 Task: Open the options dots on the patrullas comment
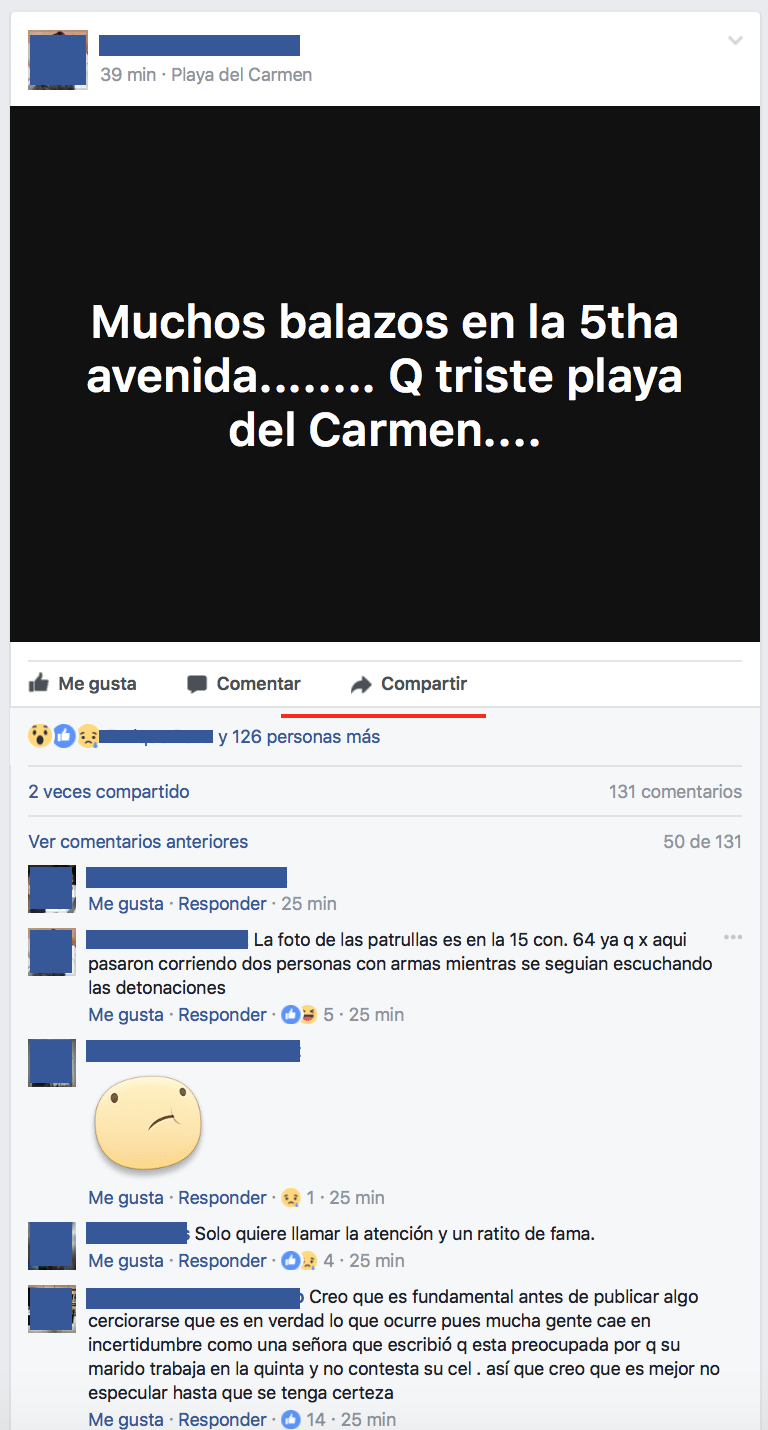pyautogui.click(x=733, y=938)
